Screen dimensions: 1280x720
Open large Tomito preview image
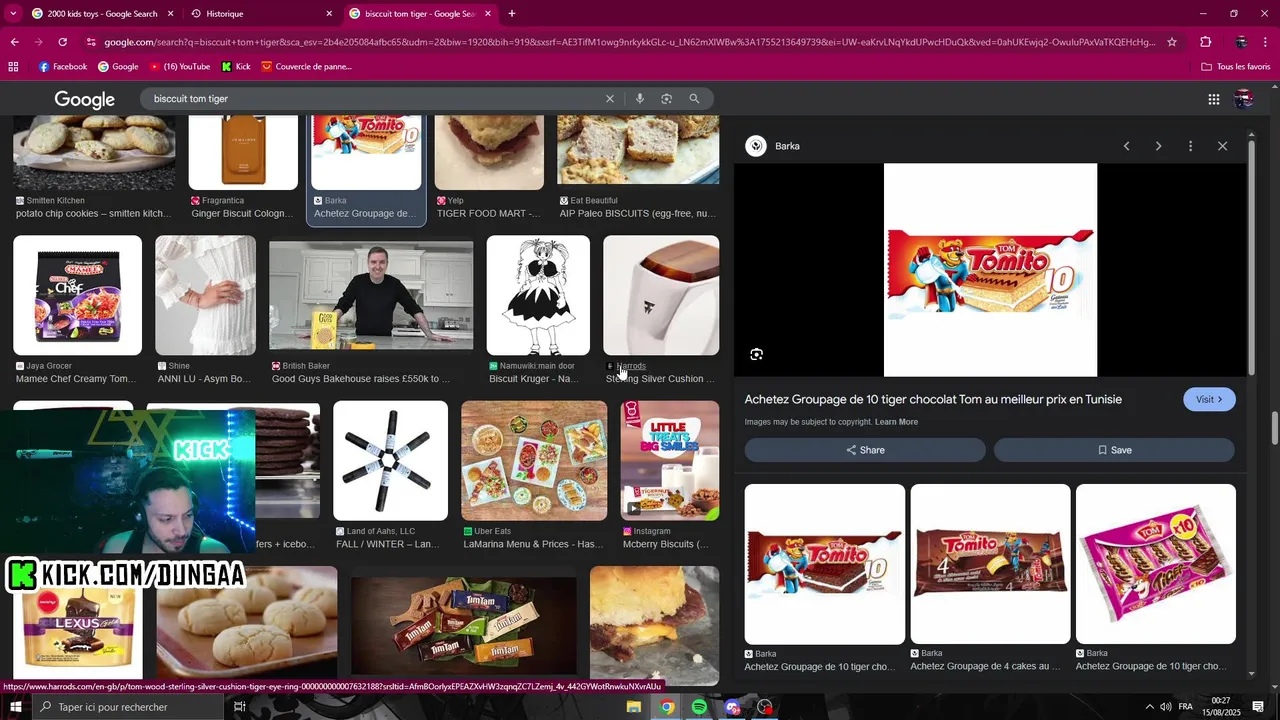[x=990, y=270]
